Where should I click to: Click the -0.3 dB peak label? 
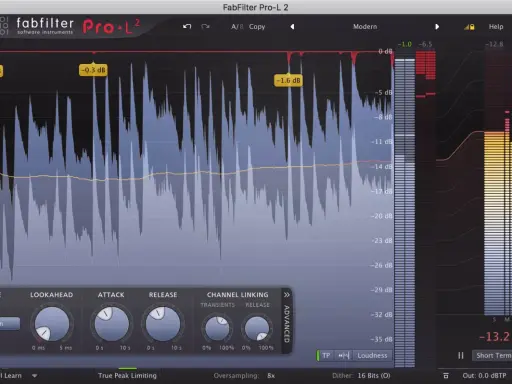(93, 70)
